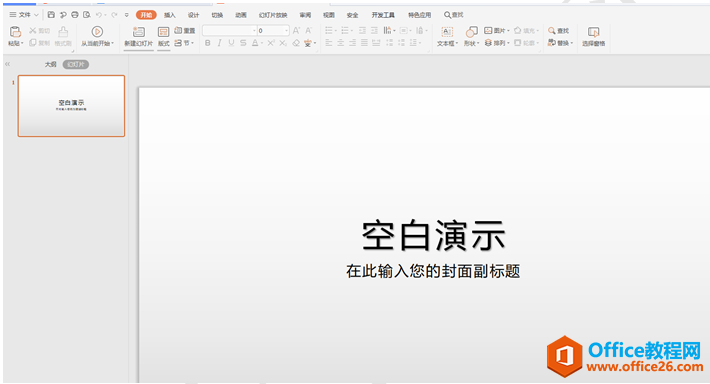710x384 pixels.
Task: Open the text direction dropdown icon
Action: click(389, 31)
